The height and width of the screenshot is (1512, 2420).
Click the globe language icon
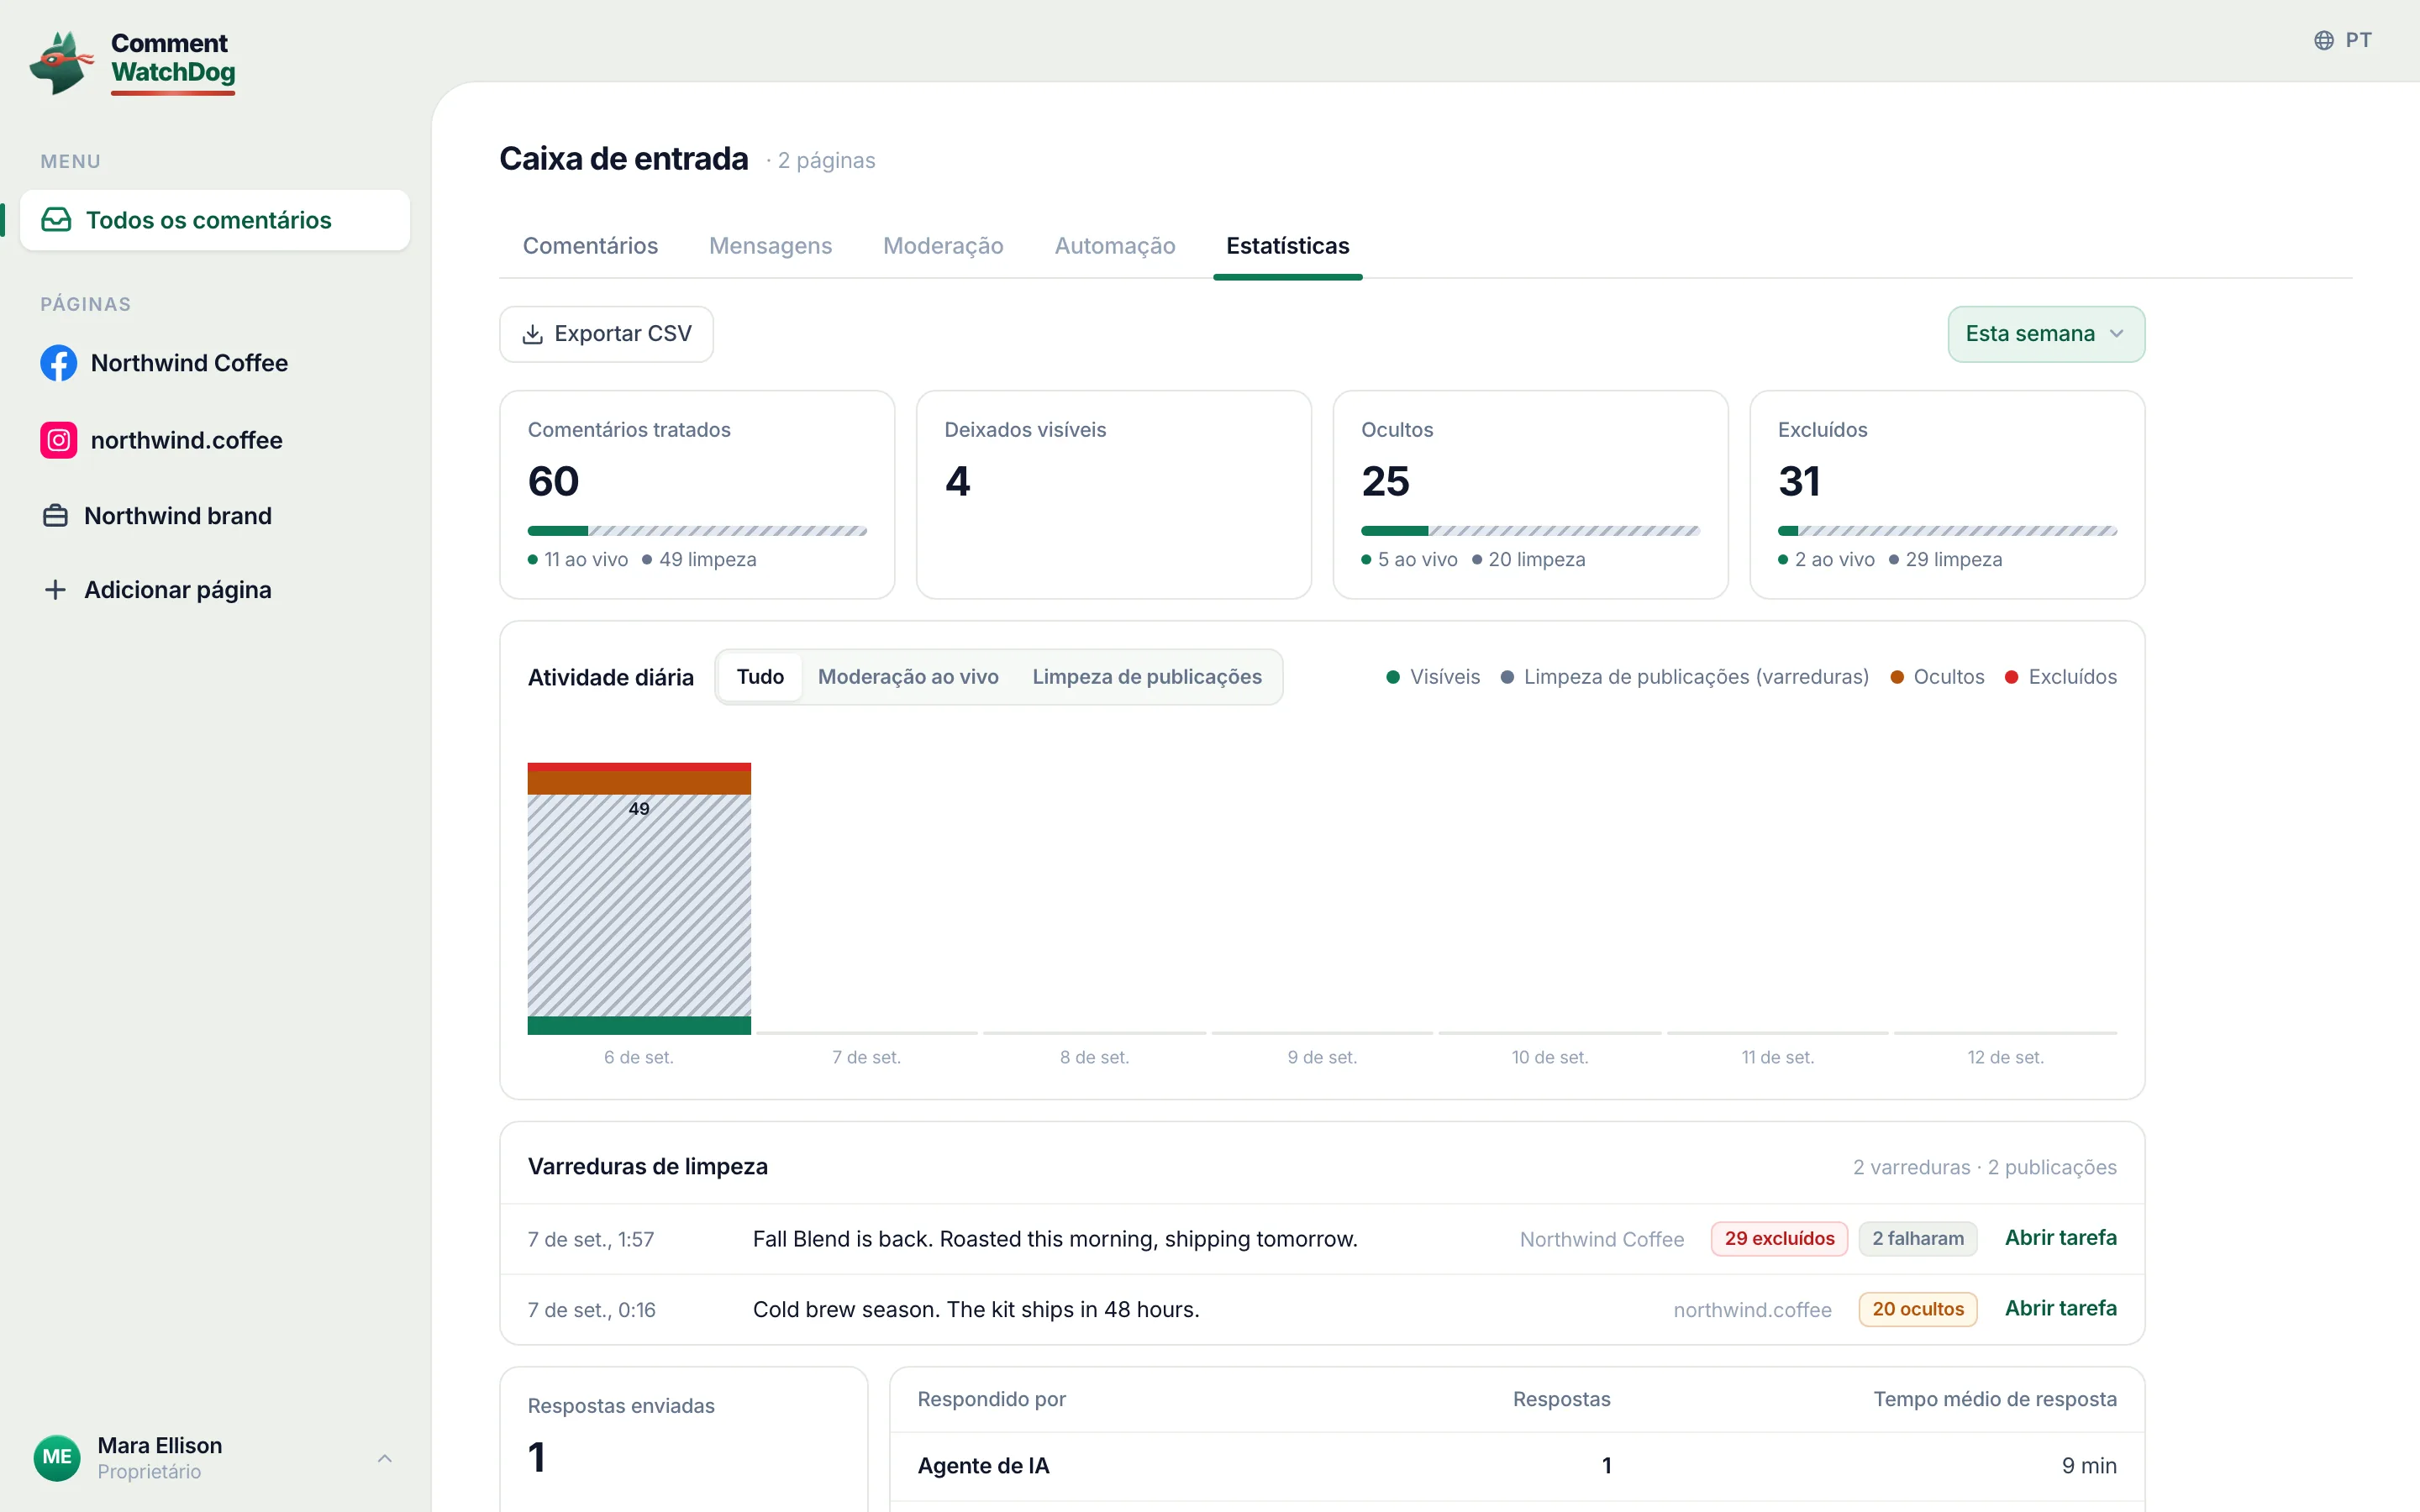2324,40
